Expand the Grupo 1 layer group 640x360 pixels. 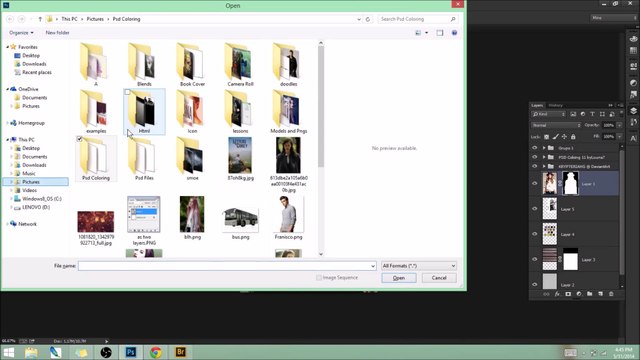coord(544,148)
